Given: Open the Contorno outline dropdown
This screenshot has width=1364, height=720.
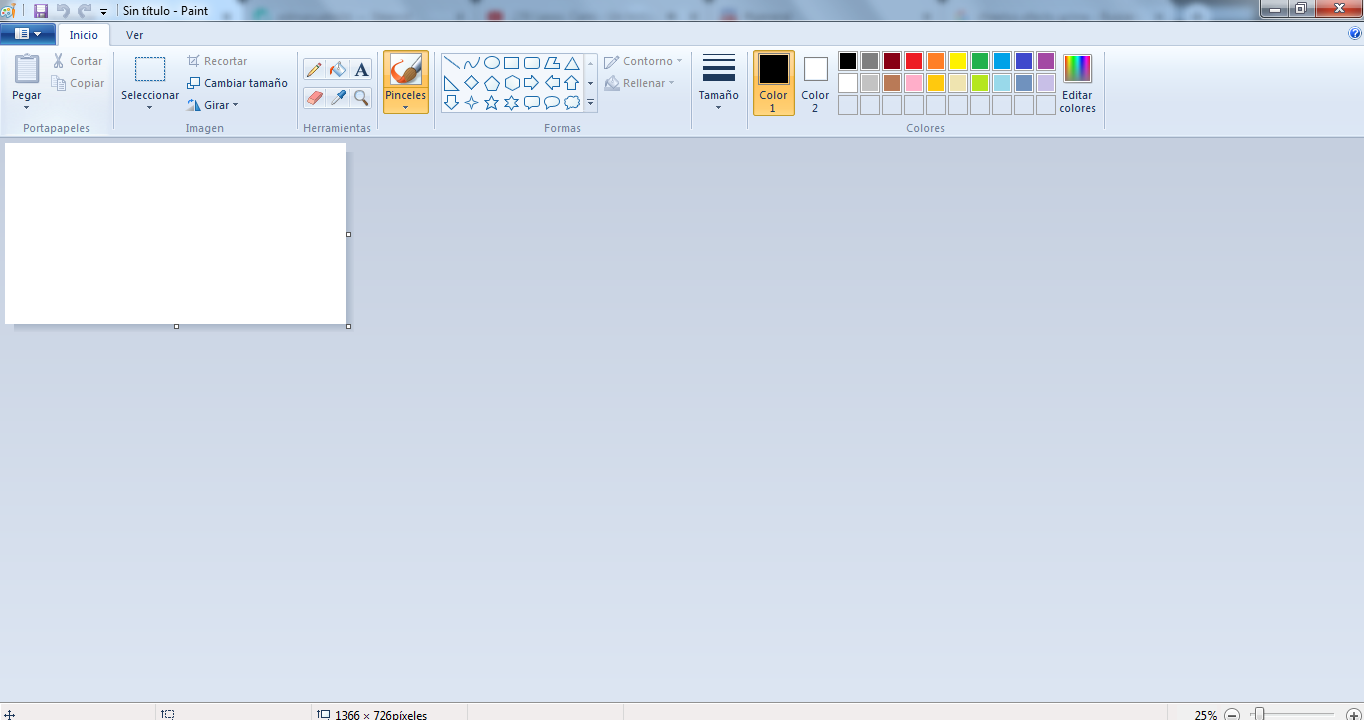Looking at the screenshot, I should (644, 61).
